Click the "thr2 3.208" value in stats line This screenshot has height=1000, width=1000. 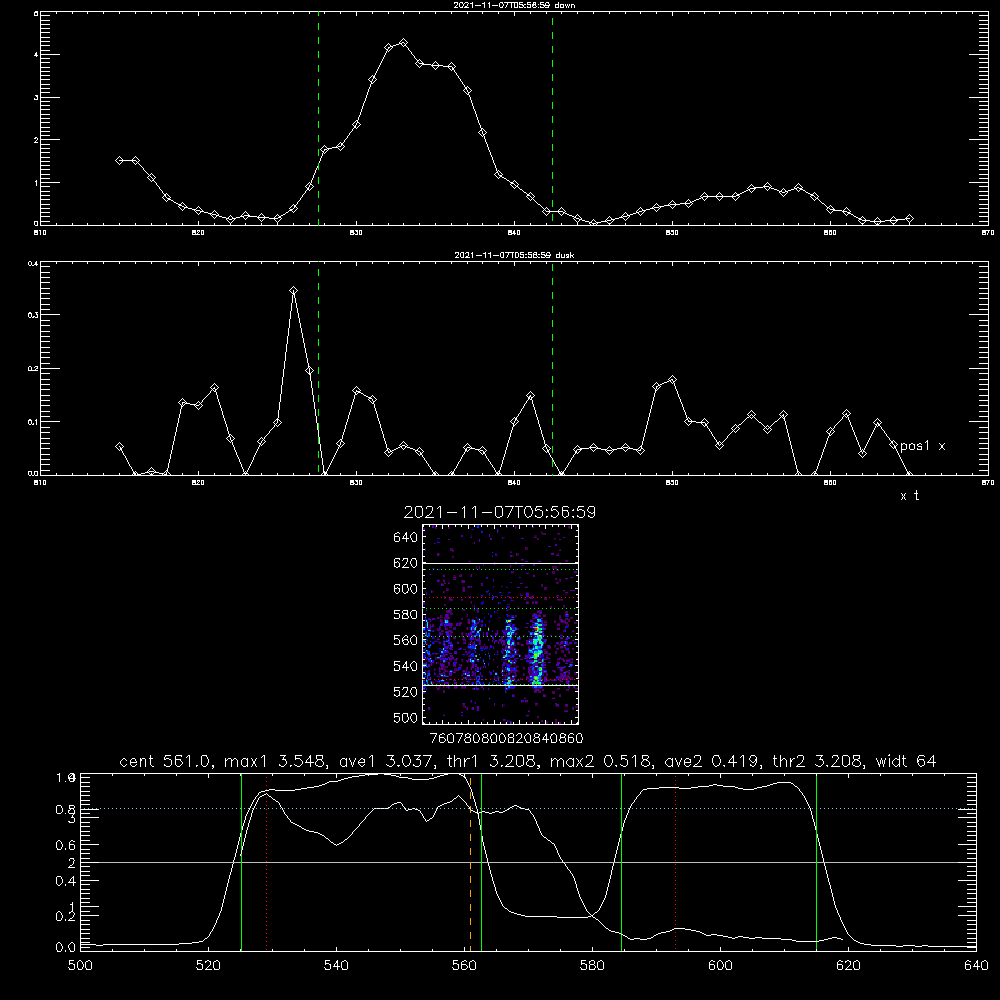point(818,761)
